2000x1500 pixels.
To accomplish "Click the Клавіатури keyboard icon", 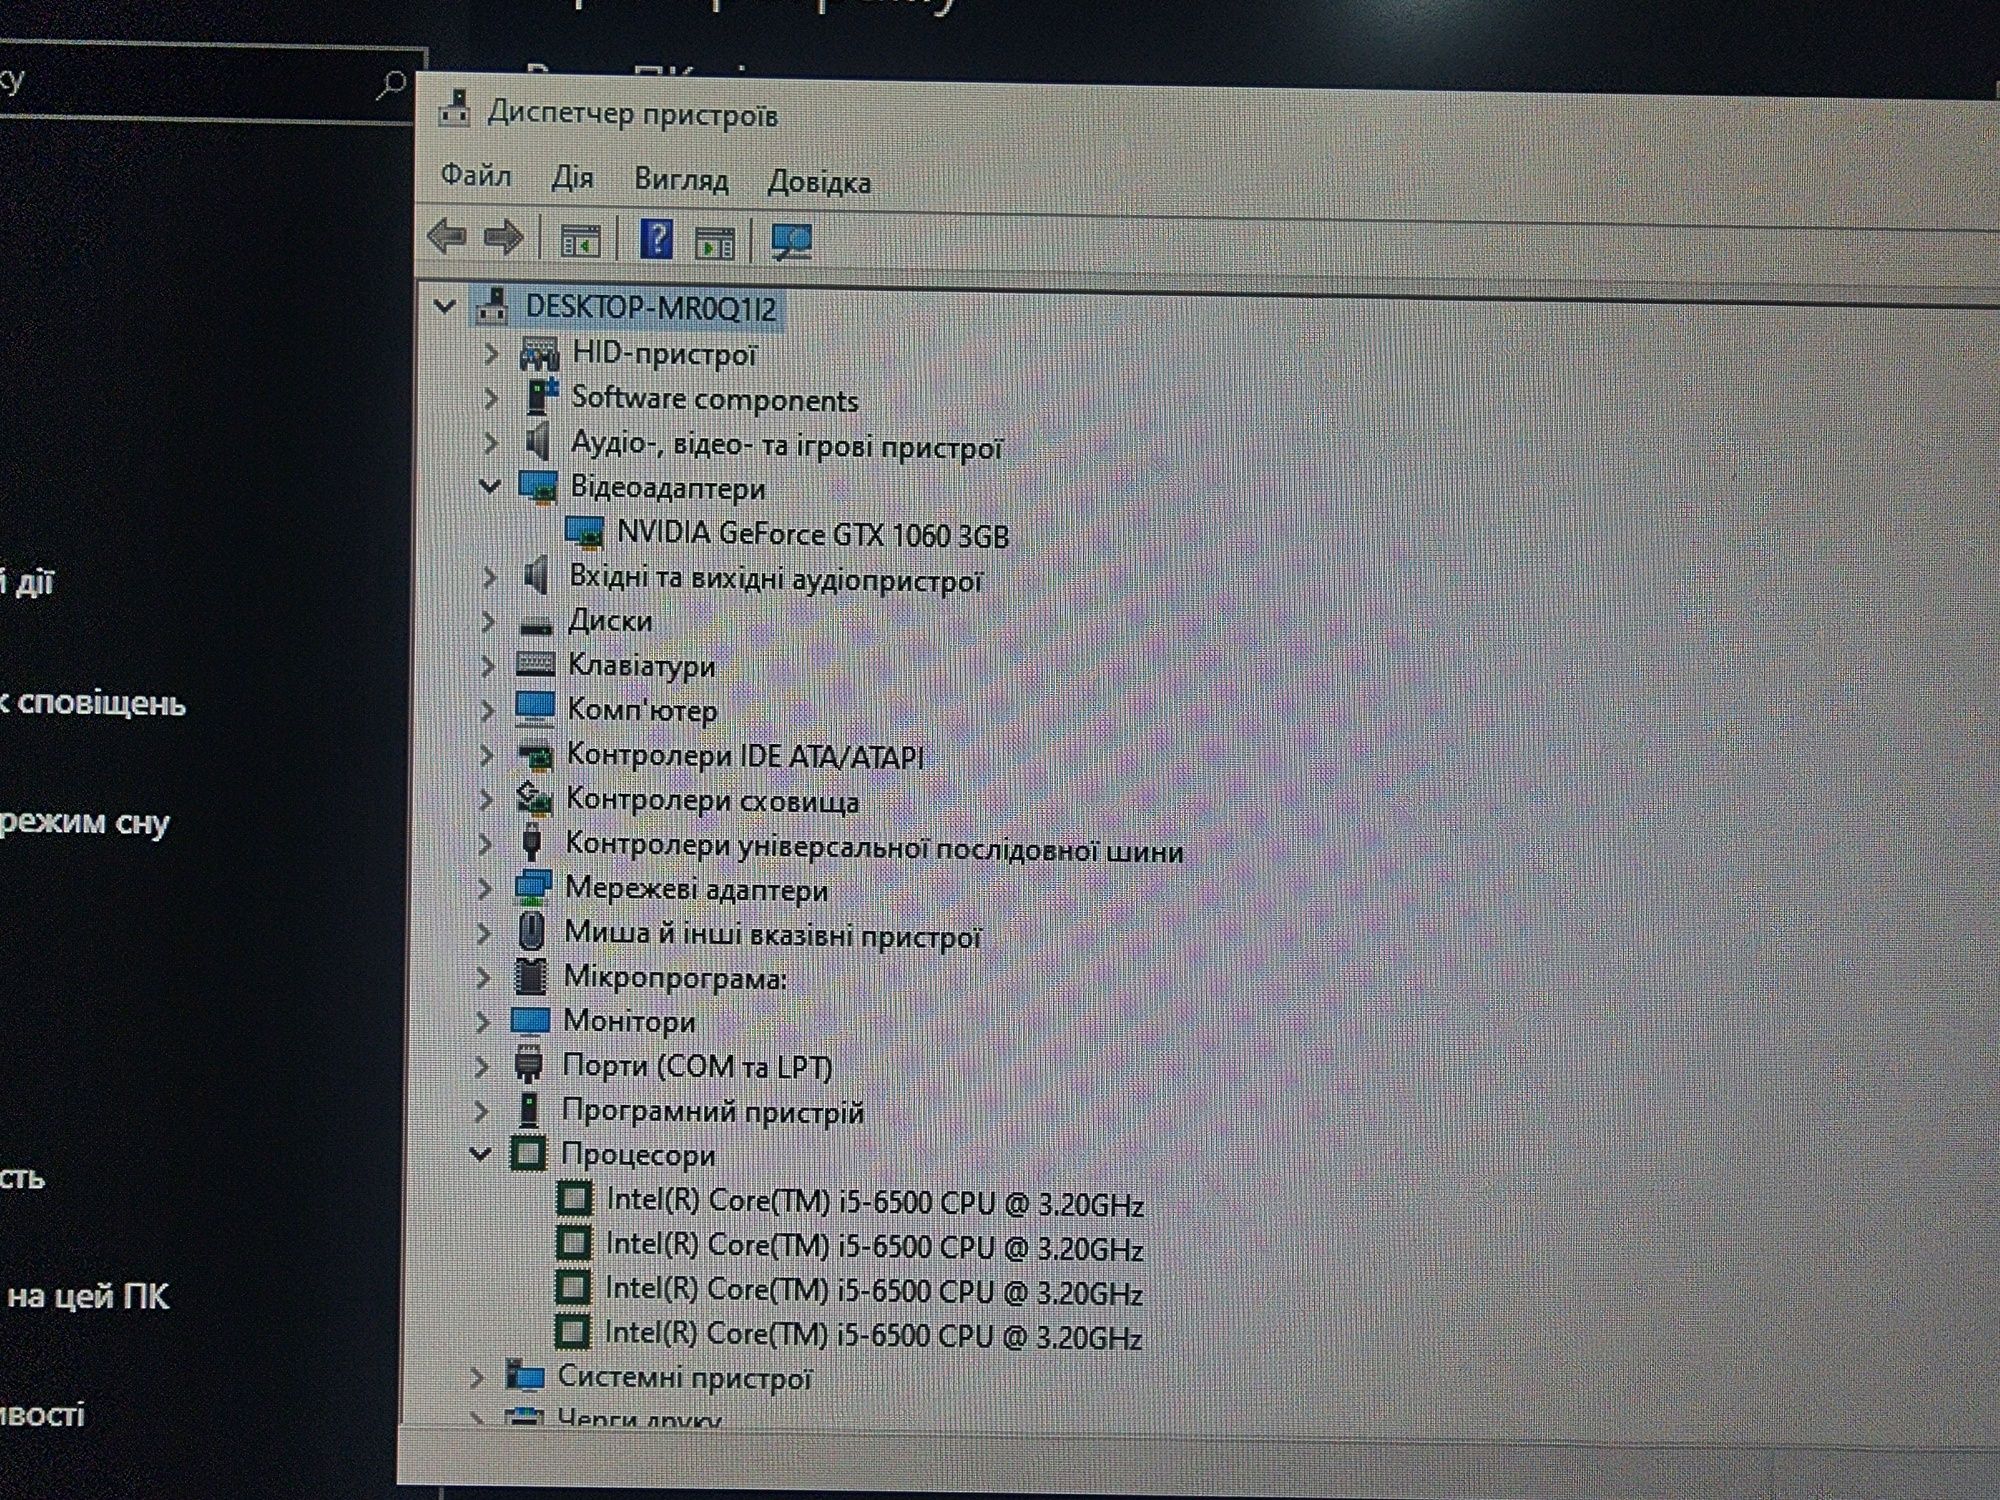I will point(535,664).
